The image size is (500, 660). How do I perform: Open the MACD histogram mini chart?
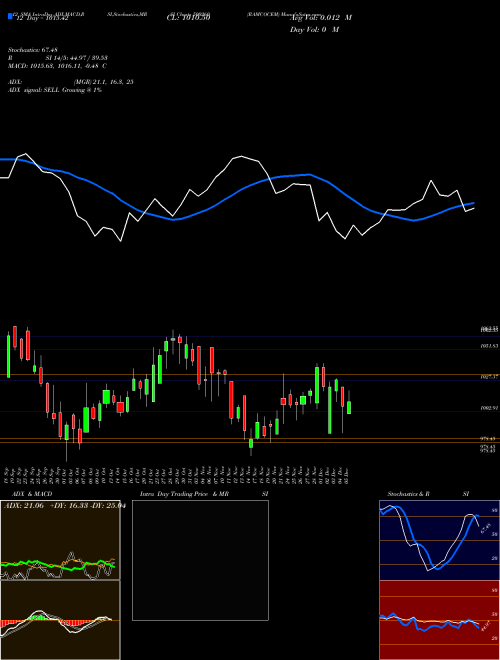point(60,620)
